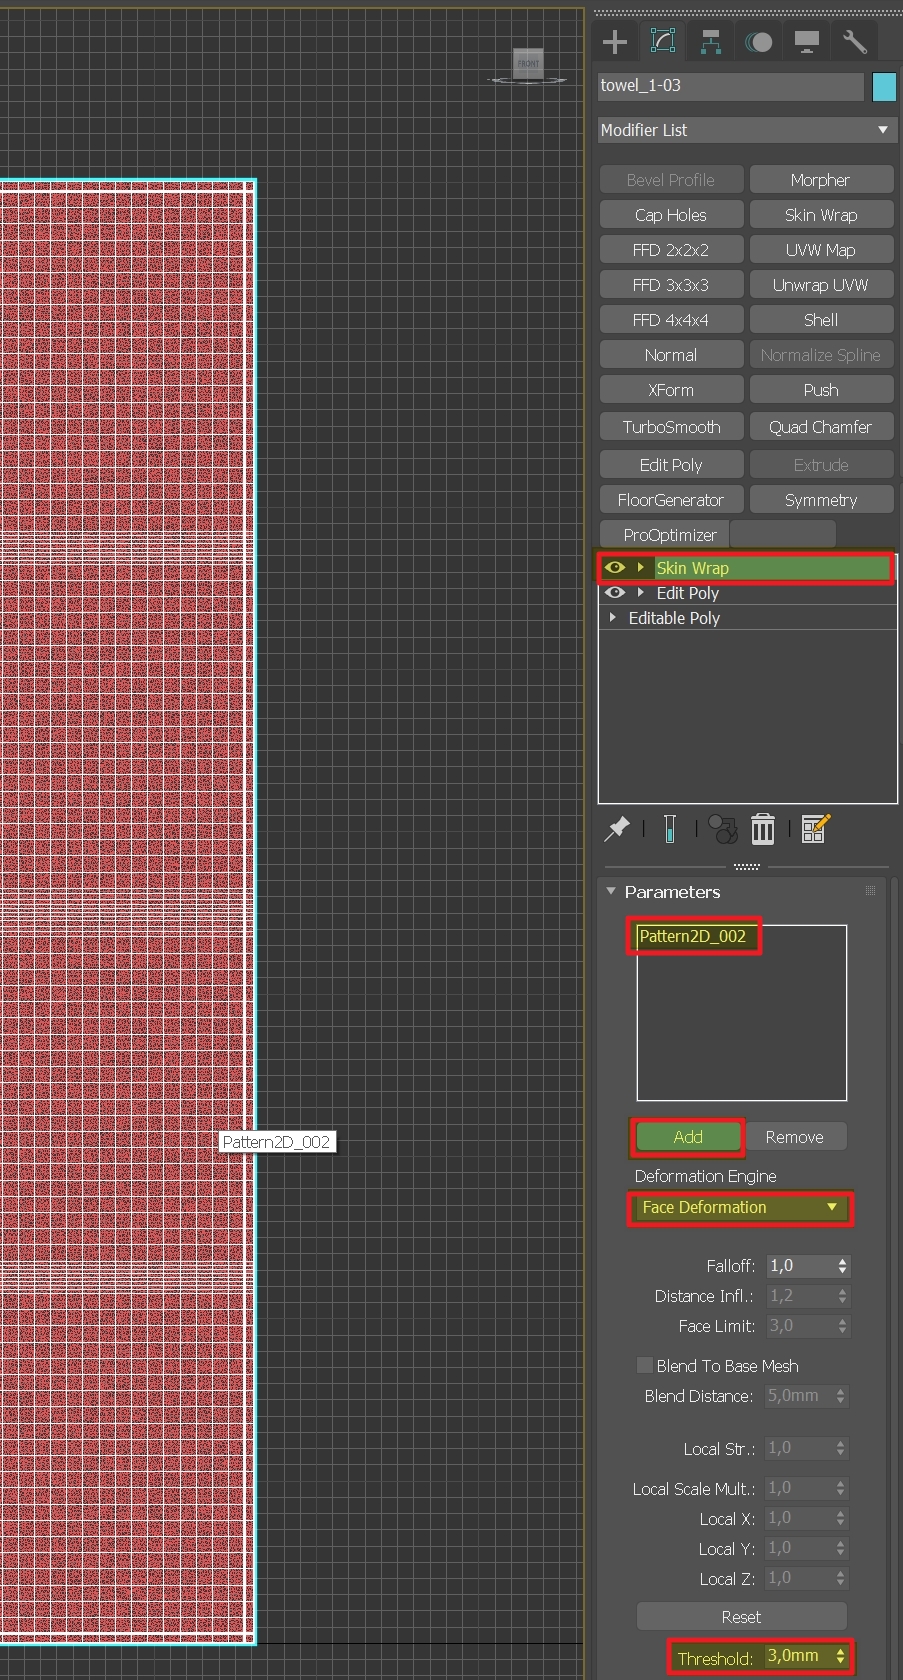Expand Skin Wrap sub-object arrow
903x1680 pixels.
point(640,567)
